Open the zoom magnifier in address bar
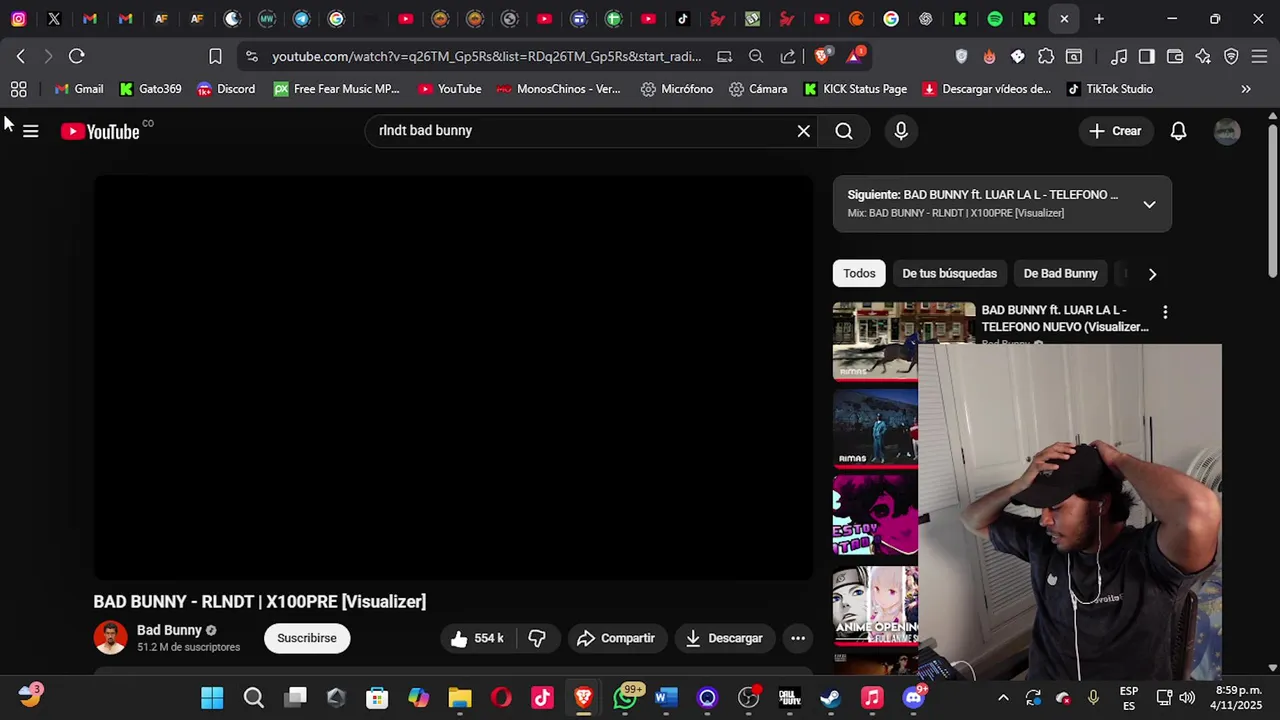 756,56
